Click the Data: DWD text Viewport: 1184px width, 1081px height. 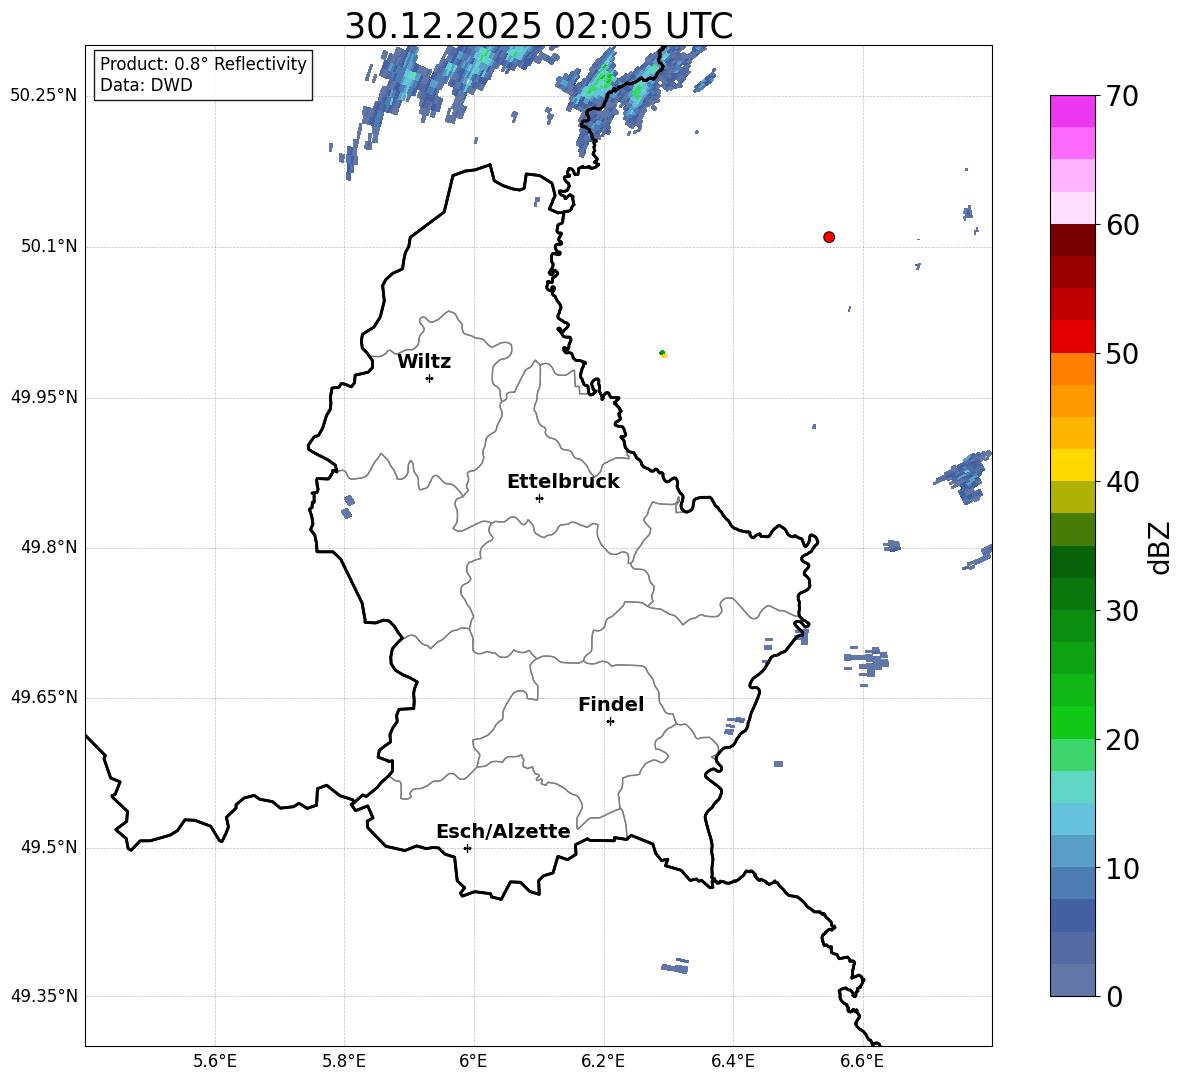[146, 85]
